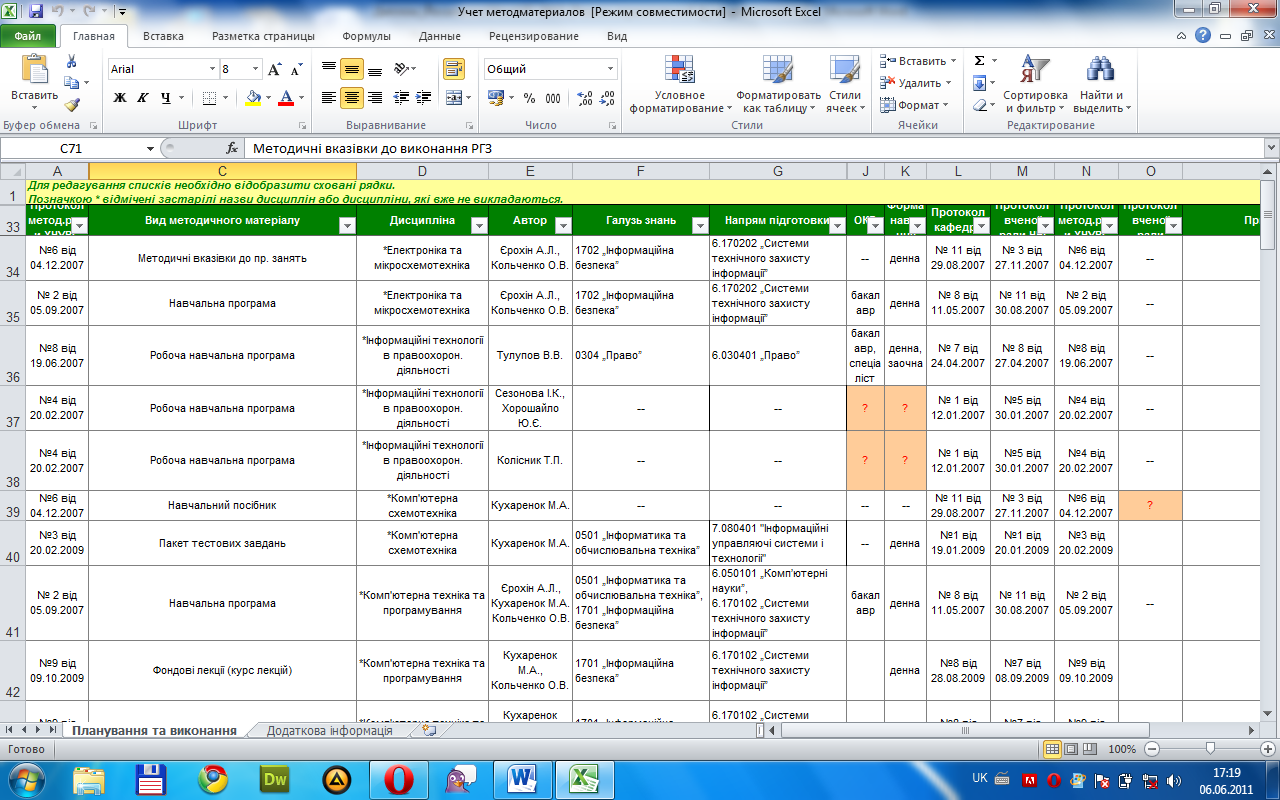This screenshot has width=1280, height=800.
Task: Switch to the Формулы ribbon tab
Action: [x=366, y=36]
